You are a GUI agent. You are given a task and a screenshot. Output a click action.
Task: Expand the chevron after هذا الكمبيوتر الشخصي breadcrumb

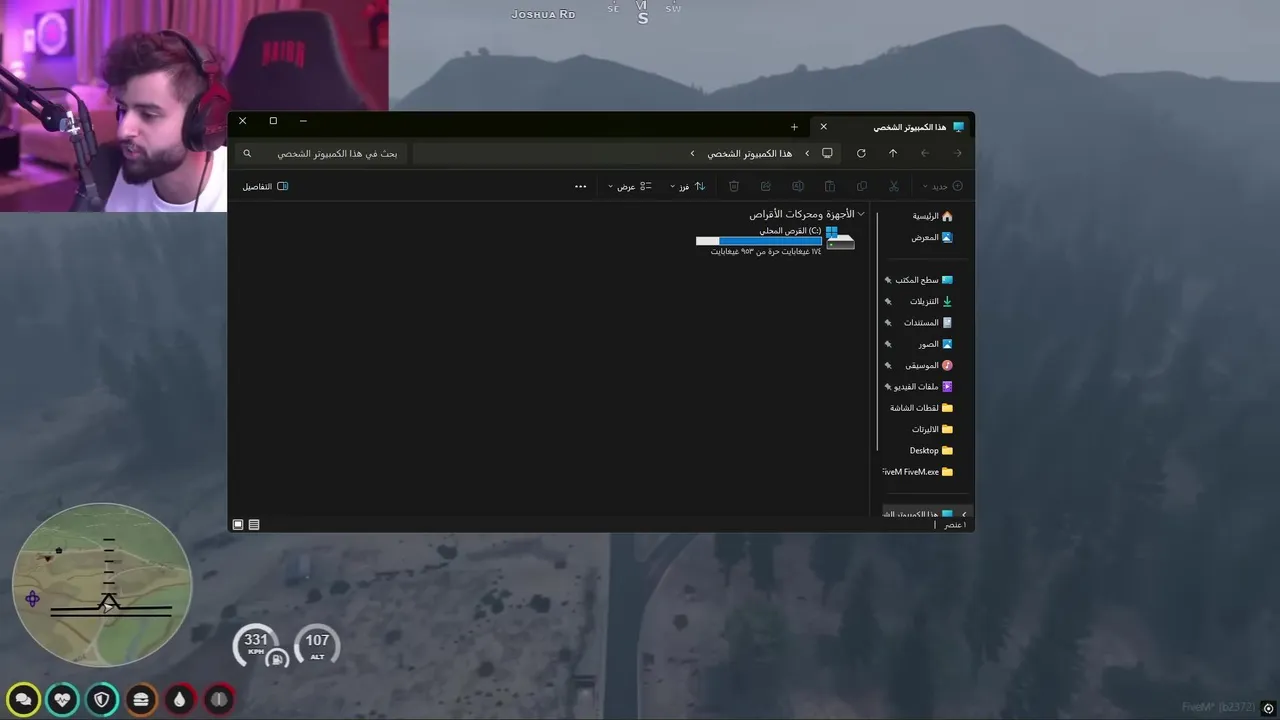pyautogui.click(x=692, y=153)
